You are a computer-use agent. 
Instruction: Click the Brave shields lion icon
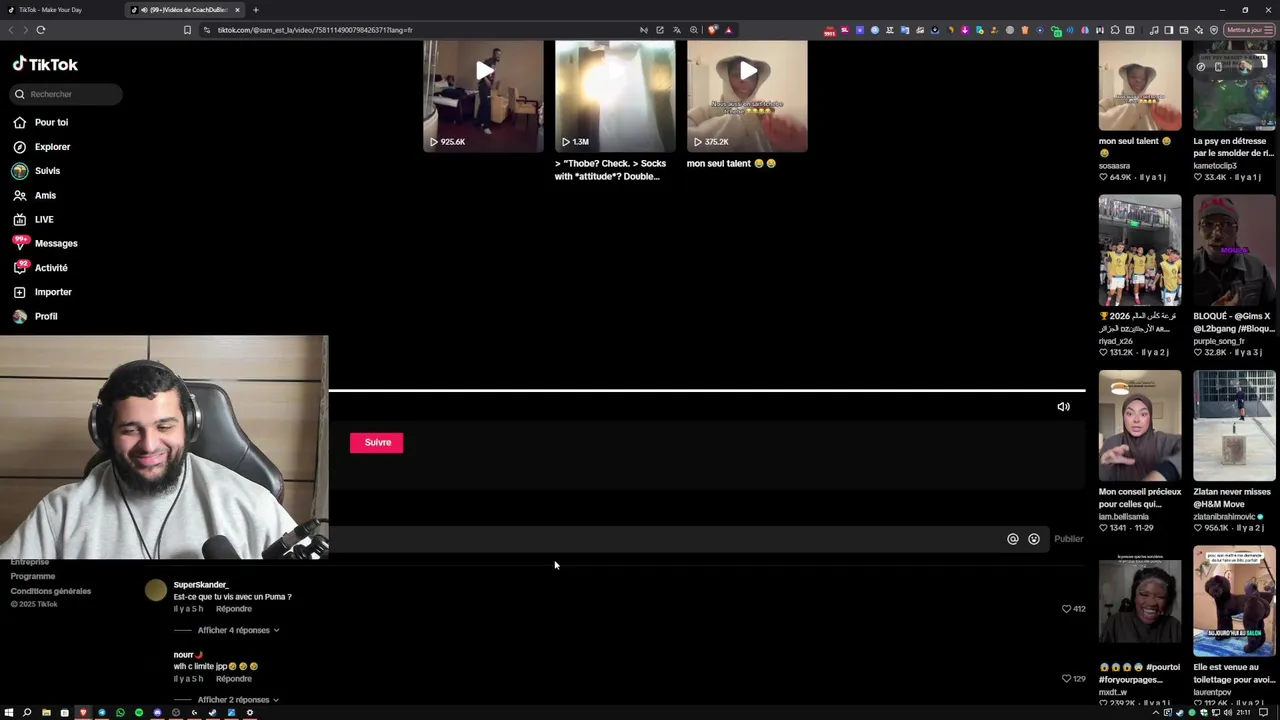tap(712, 30)
